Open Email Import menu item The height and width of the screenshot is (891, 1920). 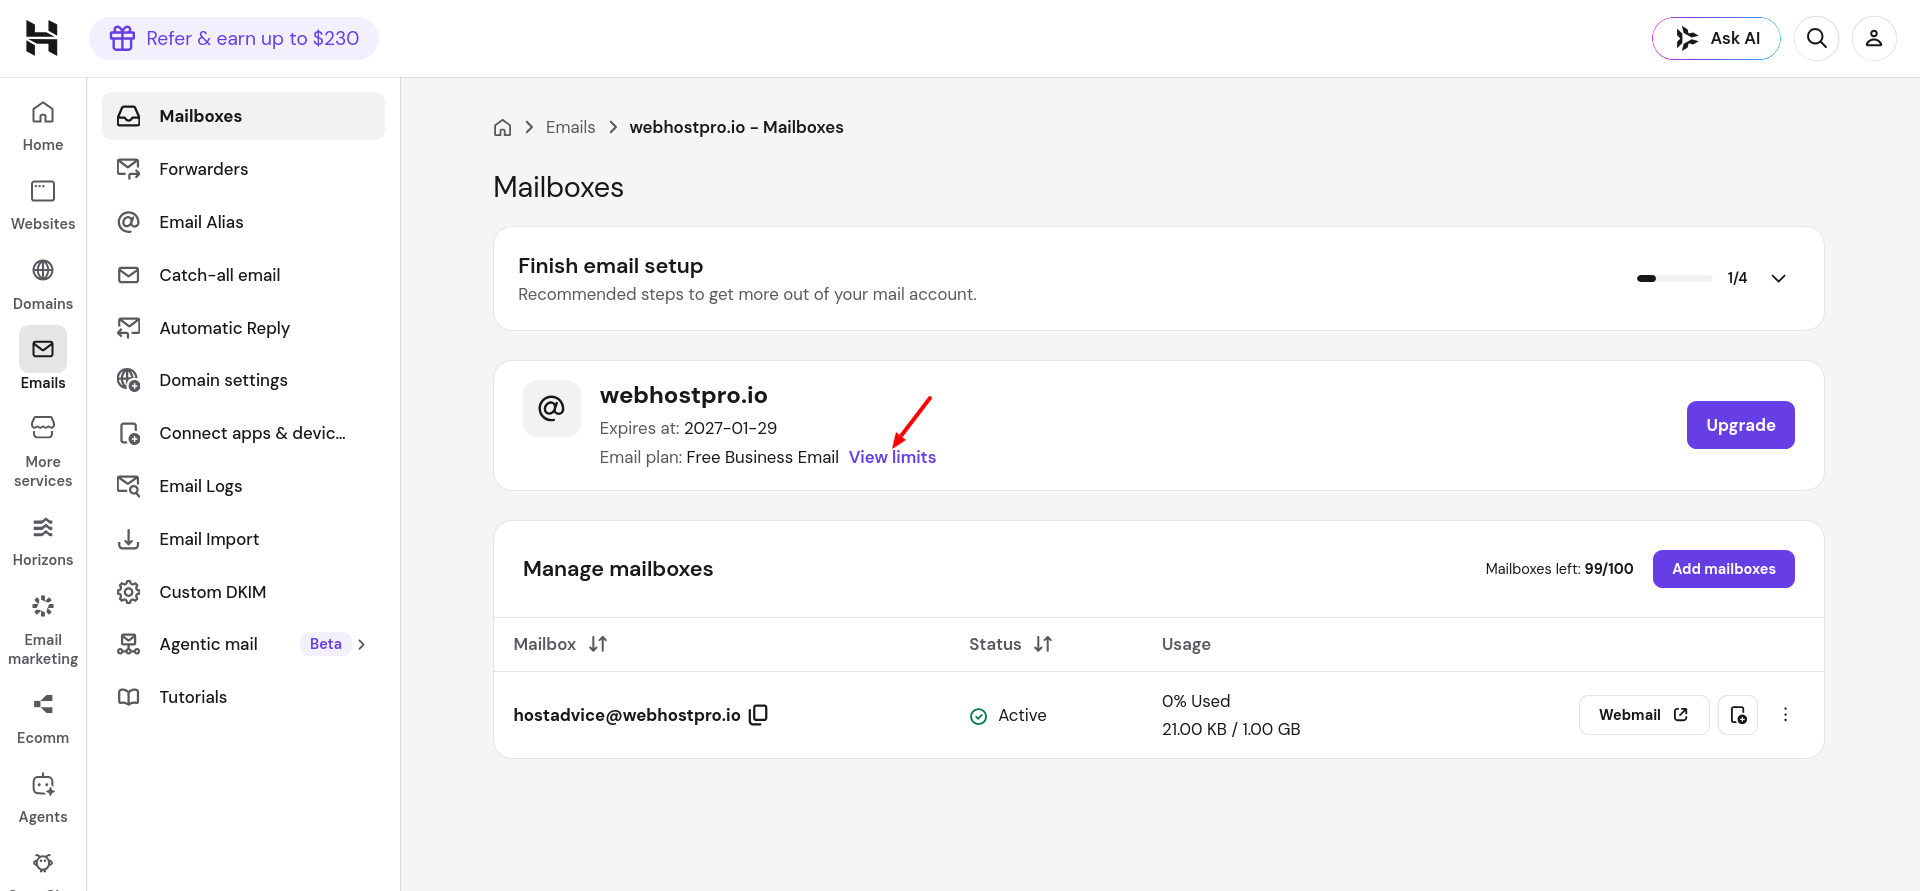tap(243, 539)
